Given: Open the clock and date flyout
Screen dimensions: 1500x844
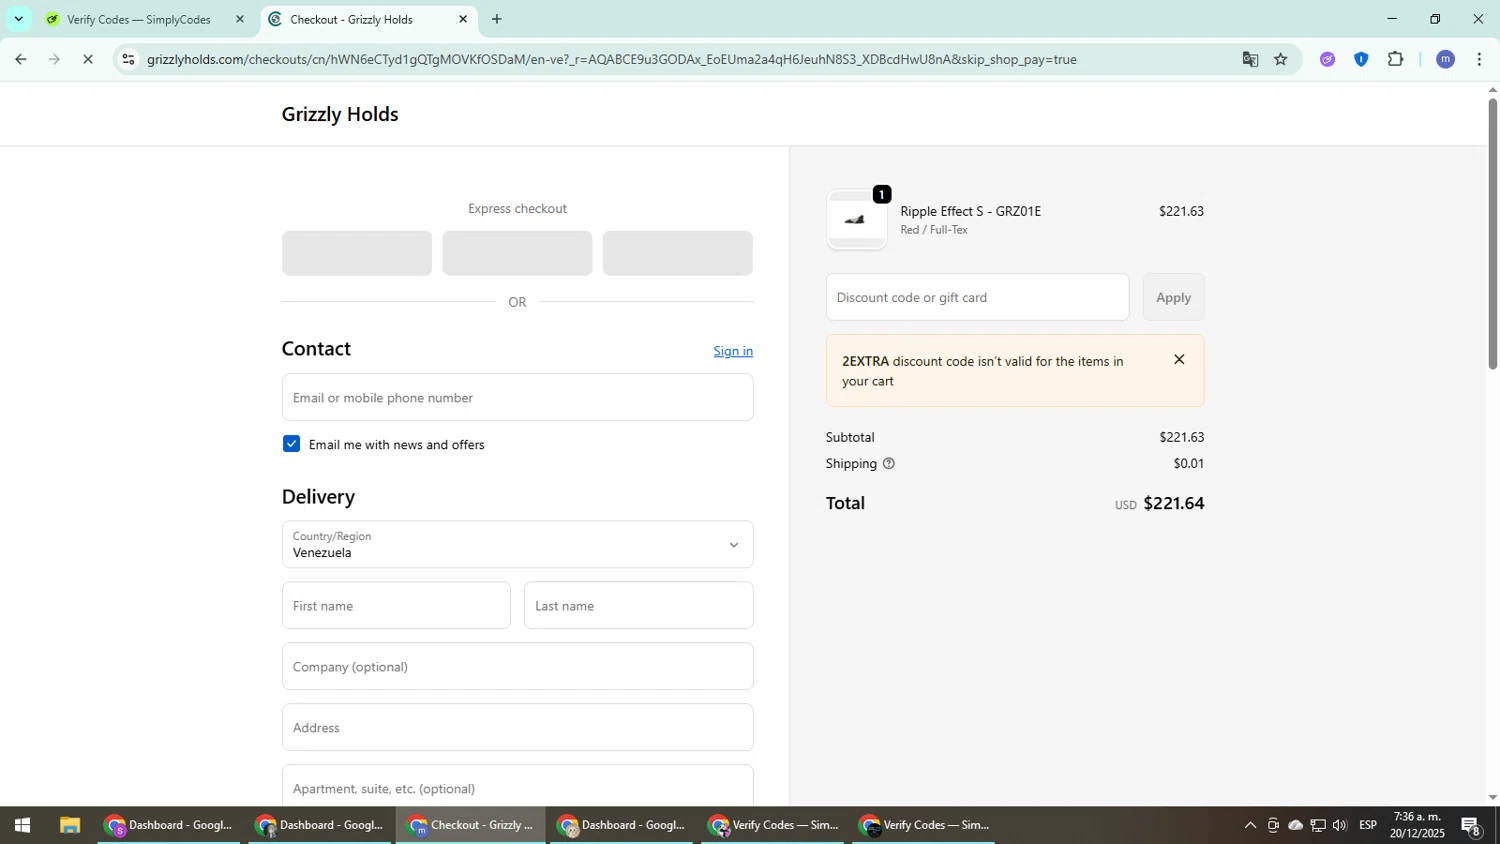Looking at the screenshot, I should coord(1417,826).
